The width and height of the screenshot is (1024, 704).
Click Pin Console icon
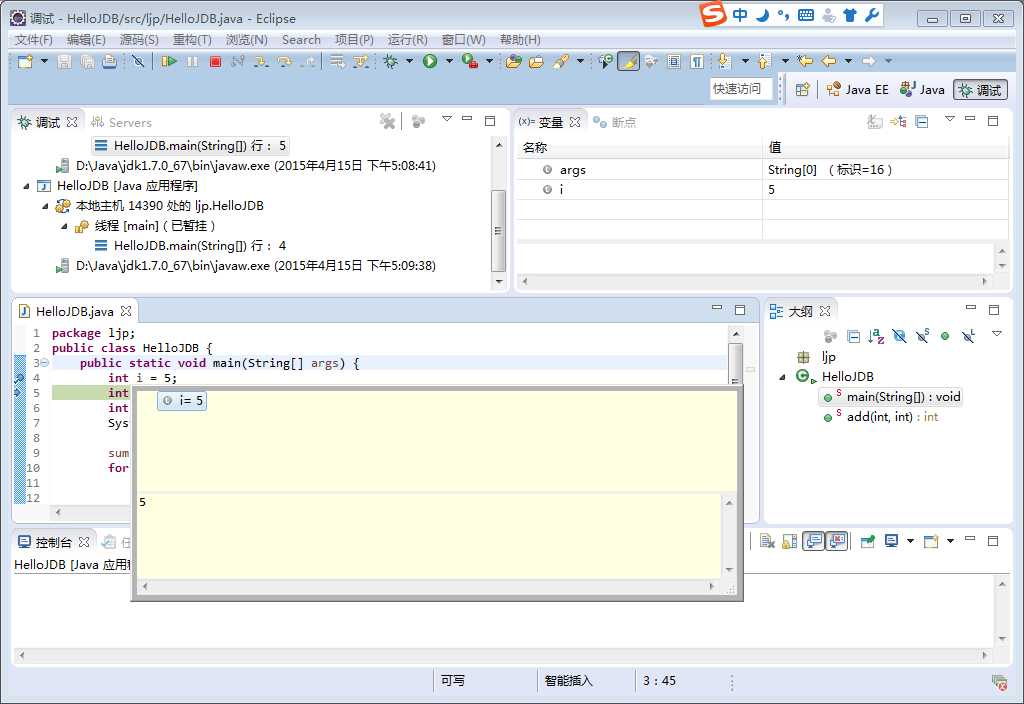tap(867, 541)
